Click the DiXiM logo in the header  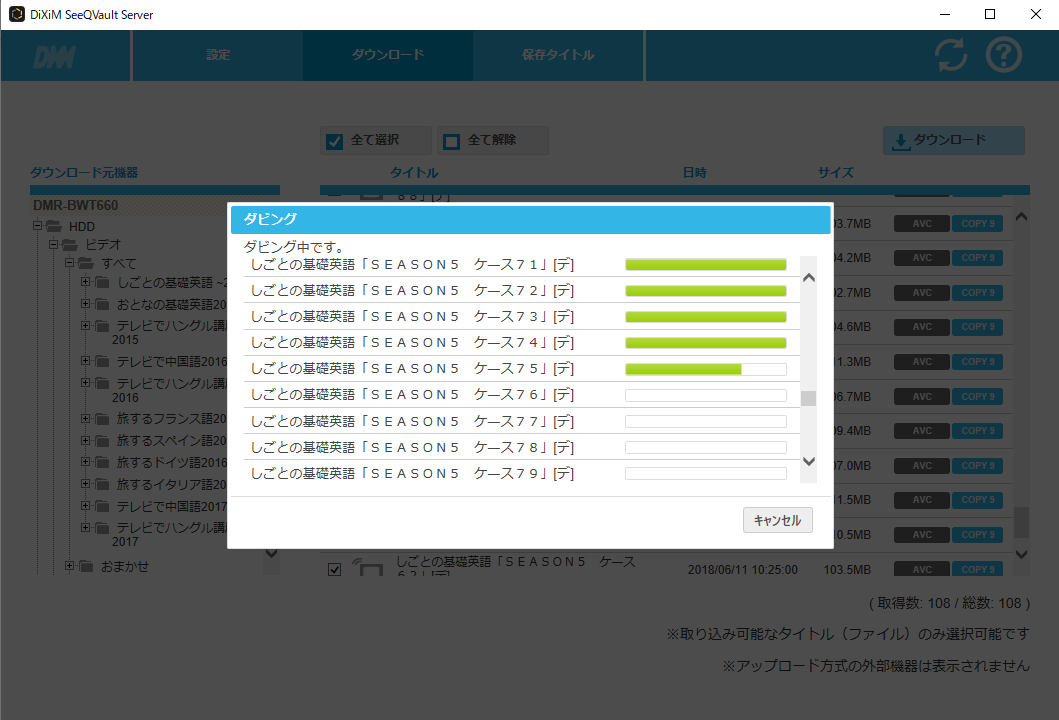(54, 56)
